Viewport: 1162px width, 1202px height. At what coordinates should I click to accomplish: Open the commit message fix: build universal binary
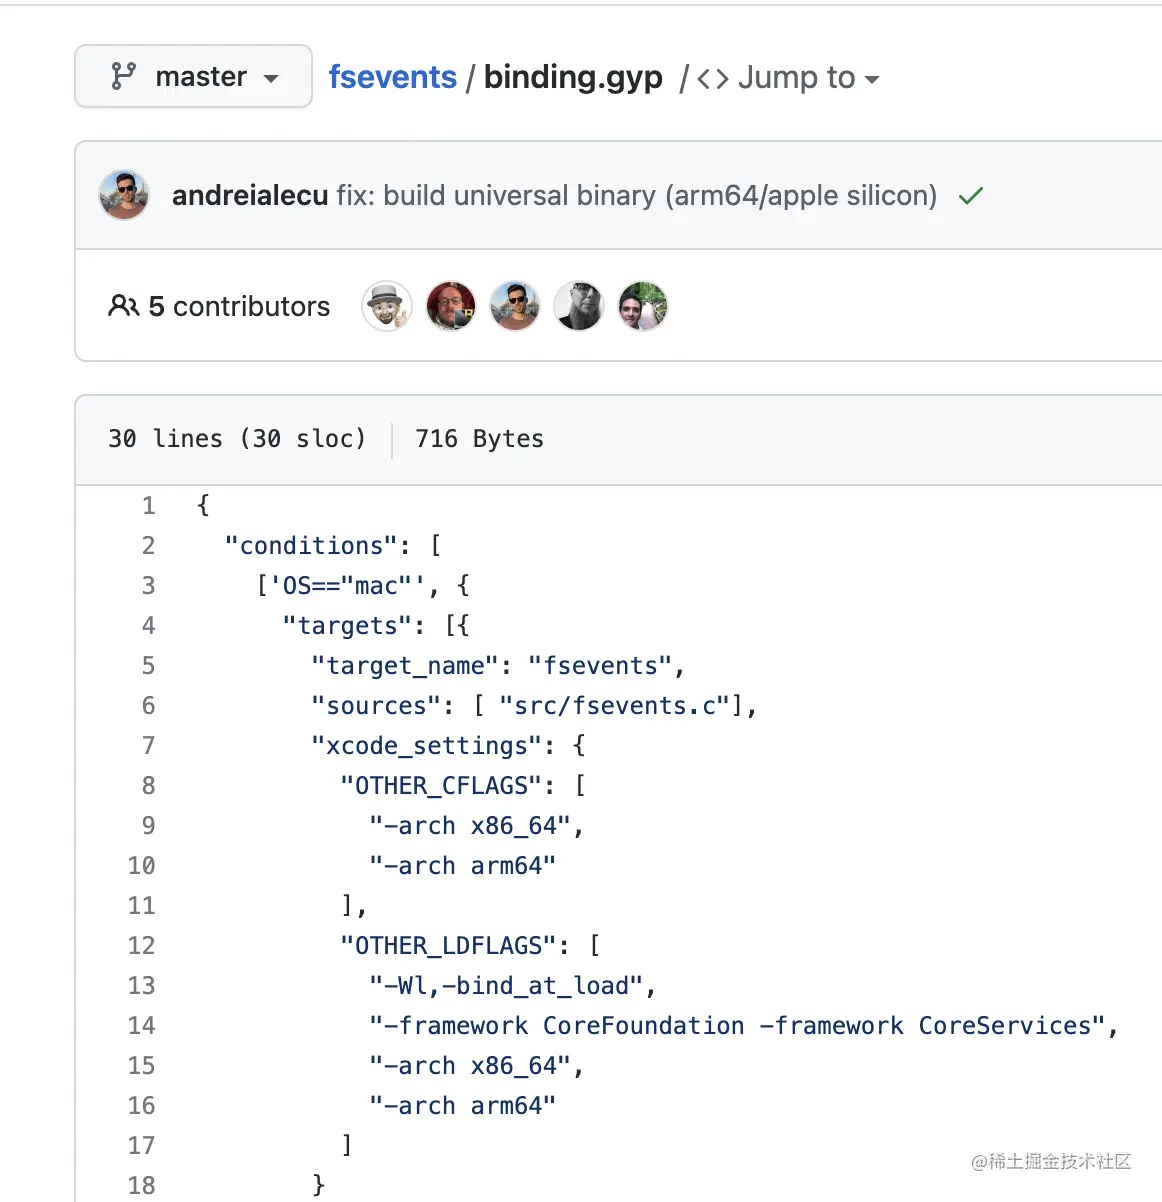(637, 195)
